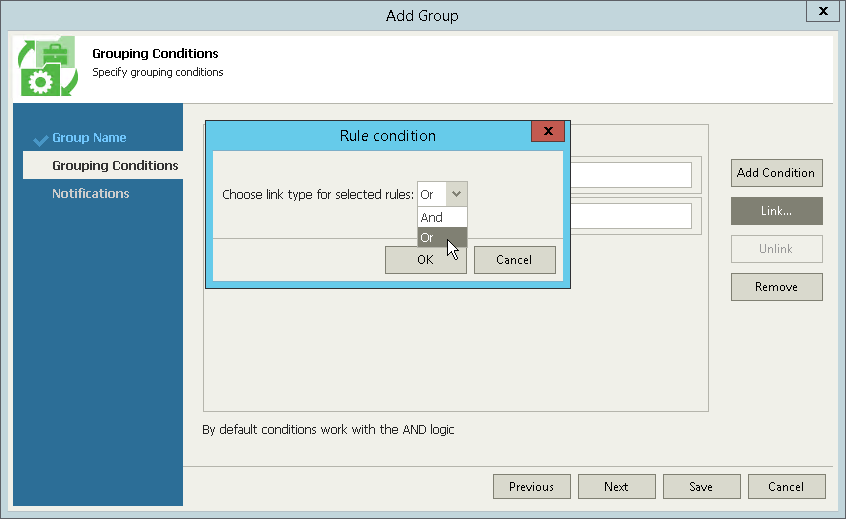Save the group settings
Screen dimensions: 846x519
coord(701,487)
